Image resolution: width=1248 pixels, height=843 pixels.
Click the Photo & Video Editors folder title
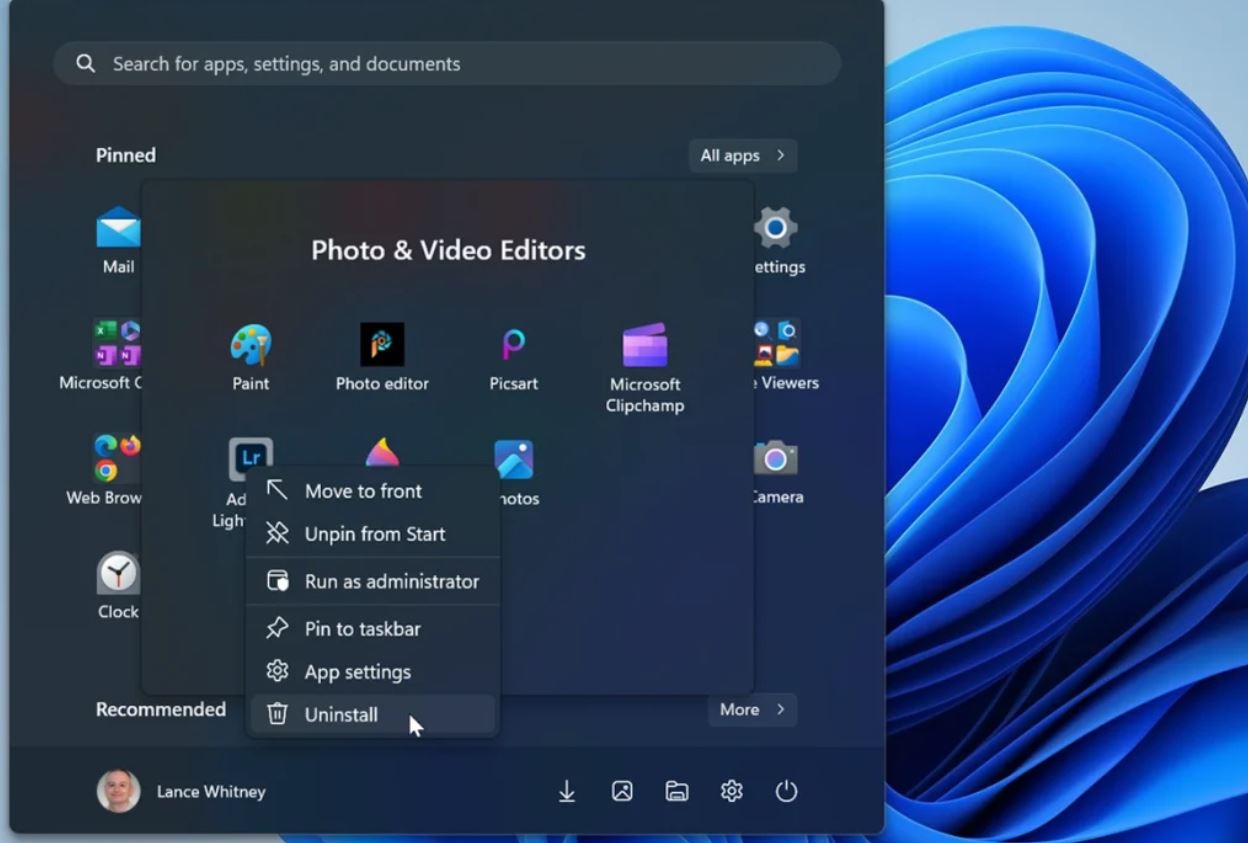[x=448, y=250]
